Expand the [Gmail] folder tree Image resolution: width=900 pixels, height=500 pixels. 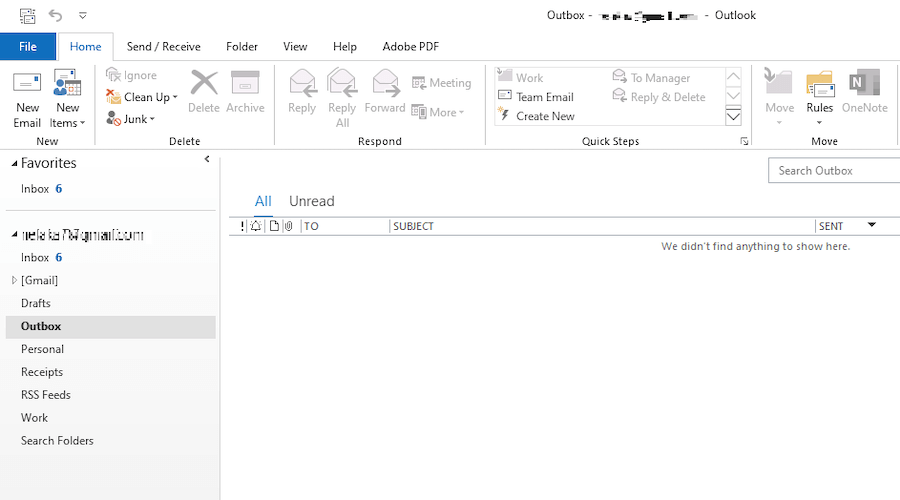14,280
